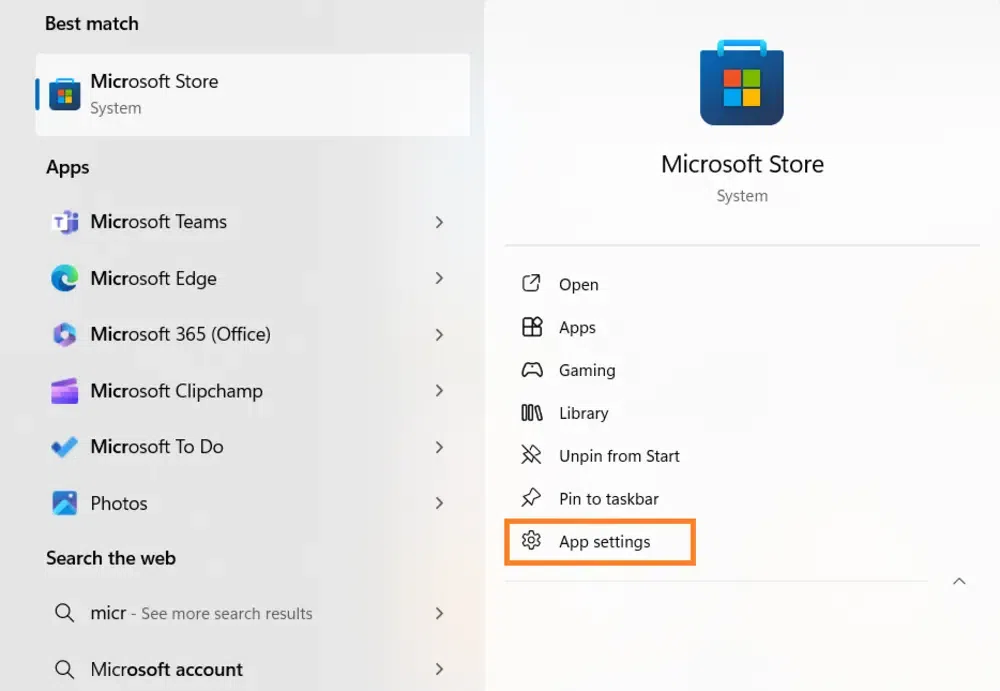Expand the Microsoft Clipchamp result chevron
This screenshot has width=1000, height=691.
439,391
